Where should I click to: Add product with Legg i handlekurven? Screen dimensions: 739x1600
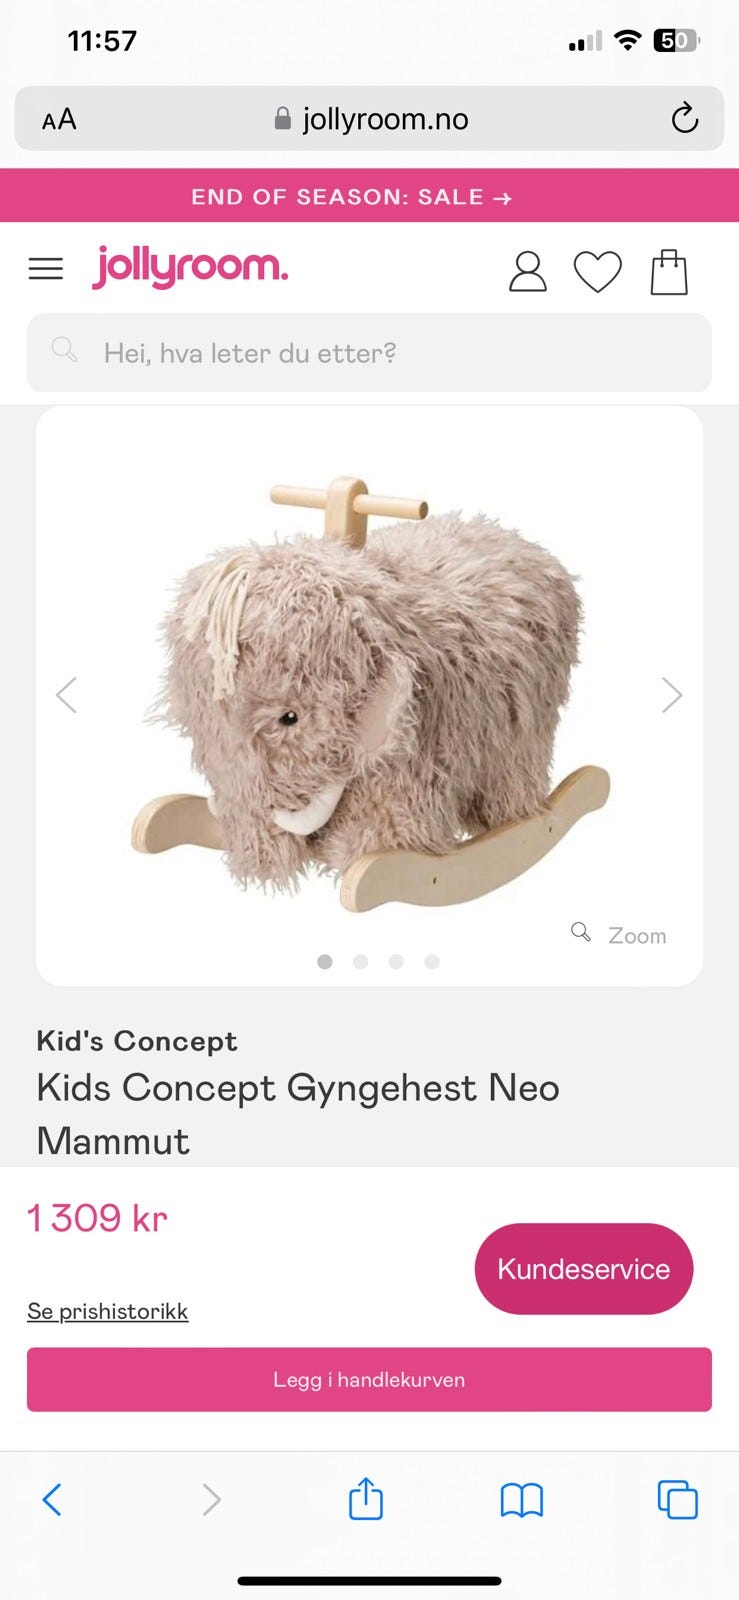coord(369,1380)
